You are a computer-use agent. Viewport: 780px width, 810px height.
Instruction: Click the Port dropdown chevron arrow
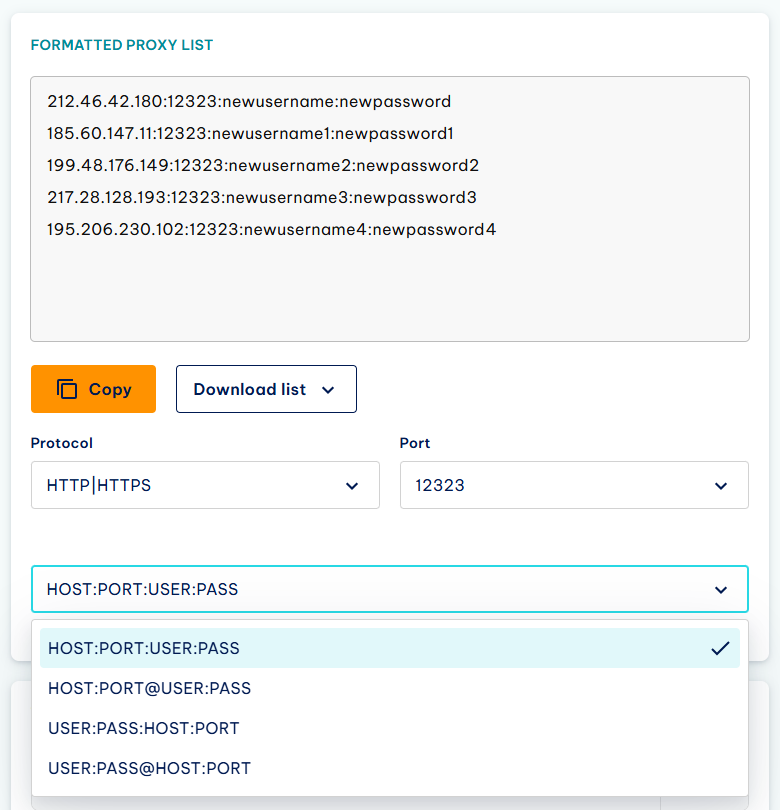721,486
